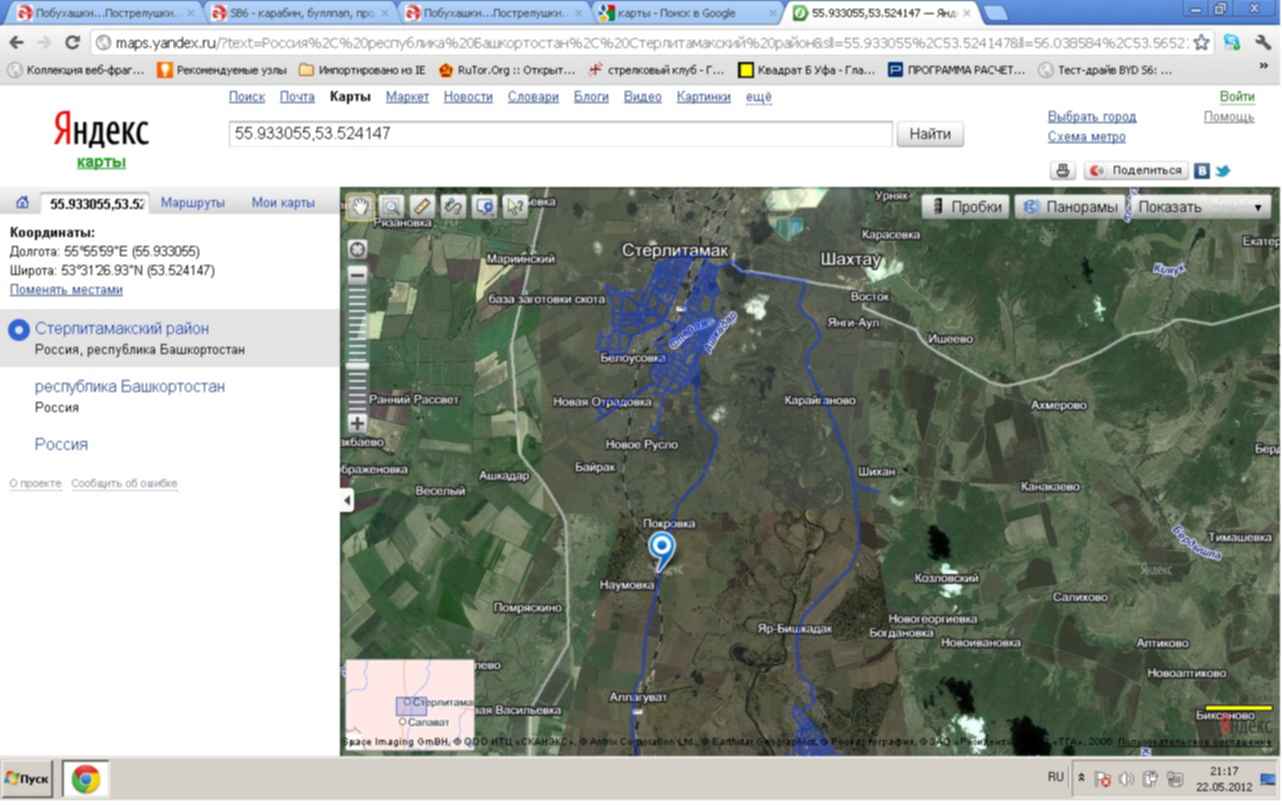The image size is (1282, 806).
Task: Open Новости service link
Action: pos(468,97)
